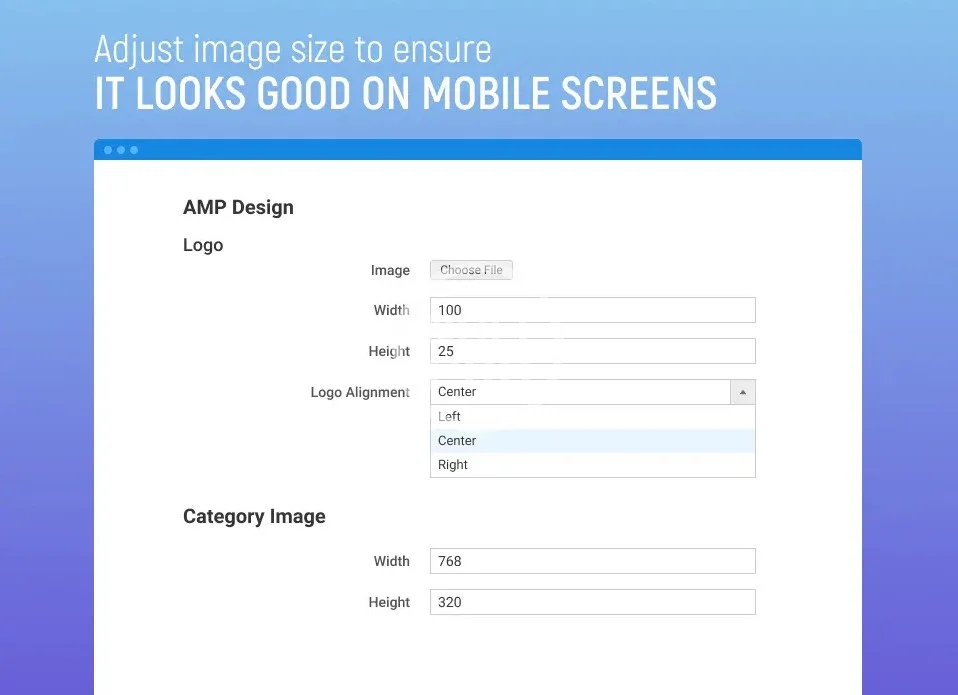Click the third dot in window title bar
958x695 pixels.
coord(134,150)
